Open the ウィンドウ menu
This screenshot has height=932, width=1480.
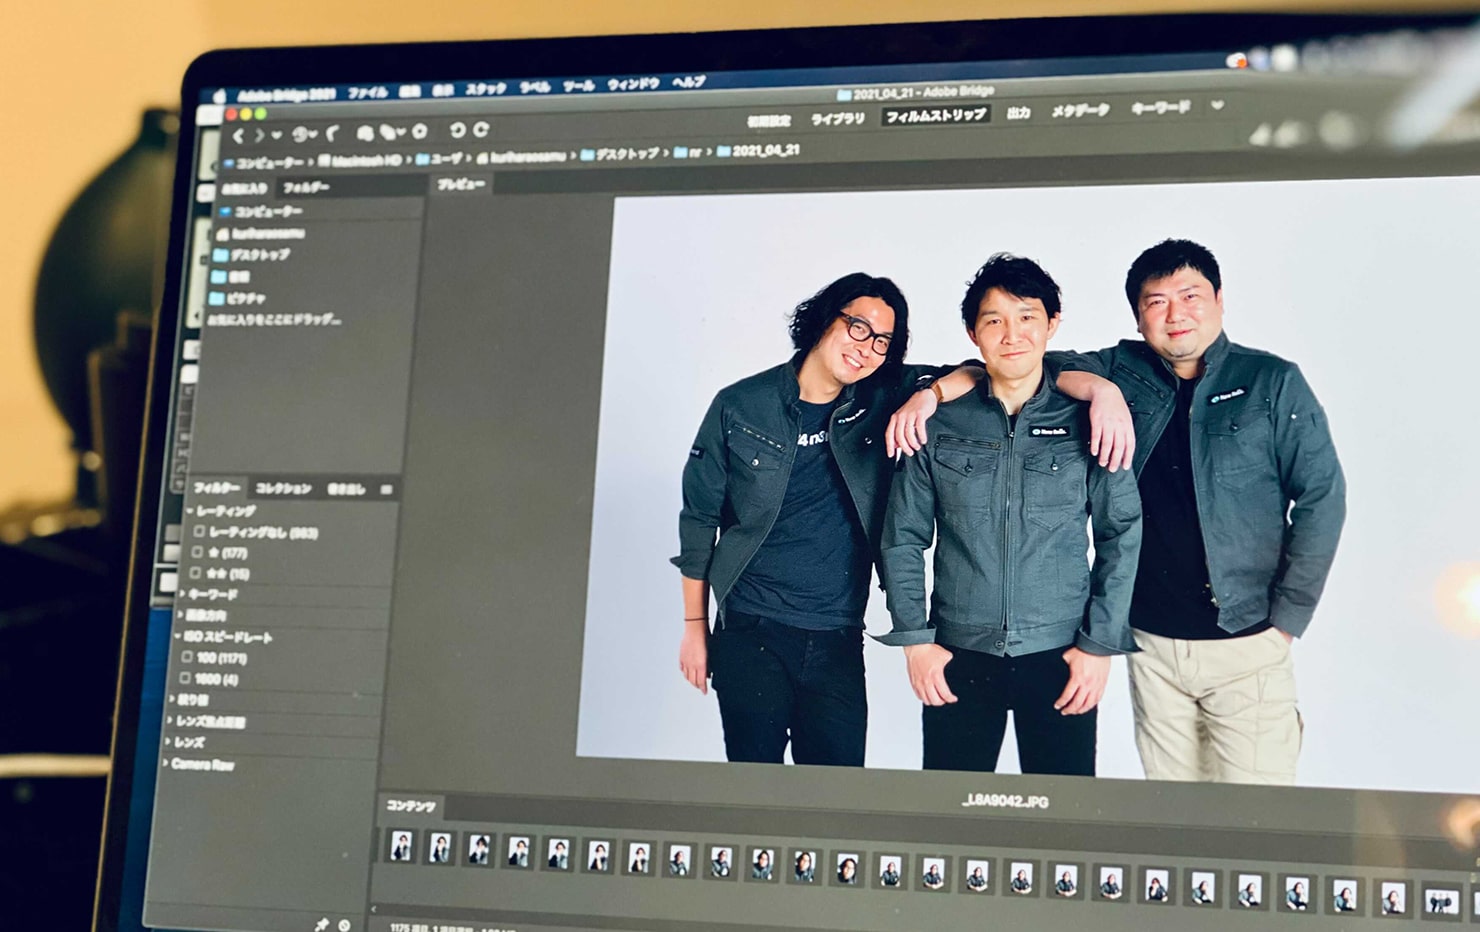point(634,84)
